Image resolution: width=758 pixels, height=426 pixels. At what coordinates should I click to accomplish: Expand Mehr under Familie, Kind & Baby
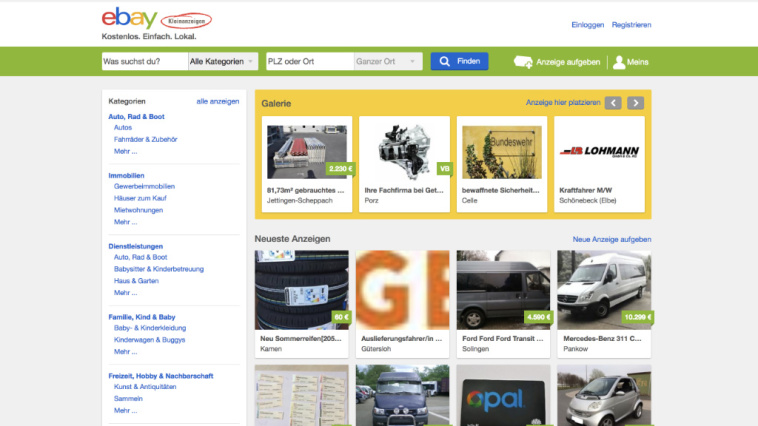[x=126, y=352]
